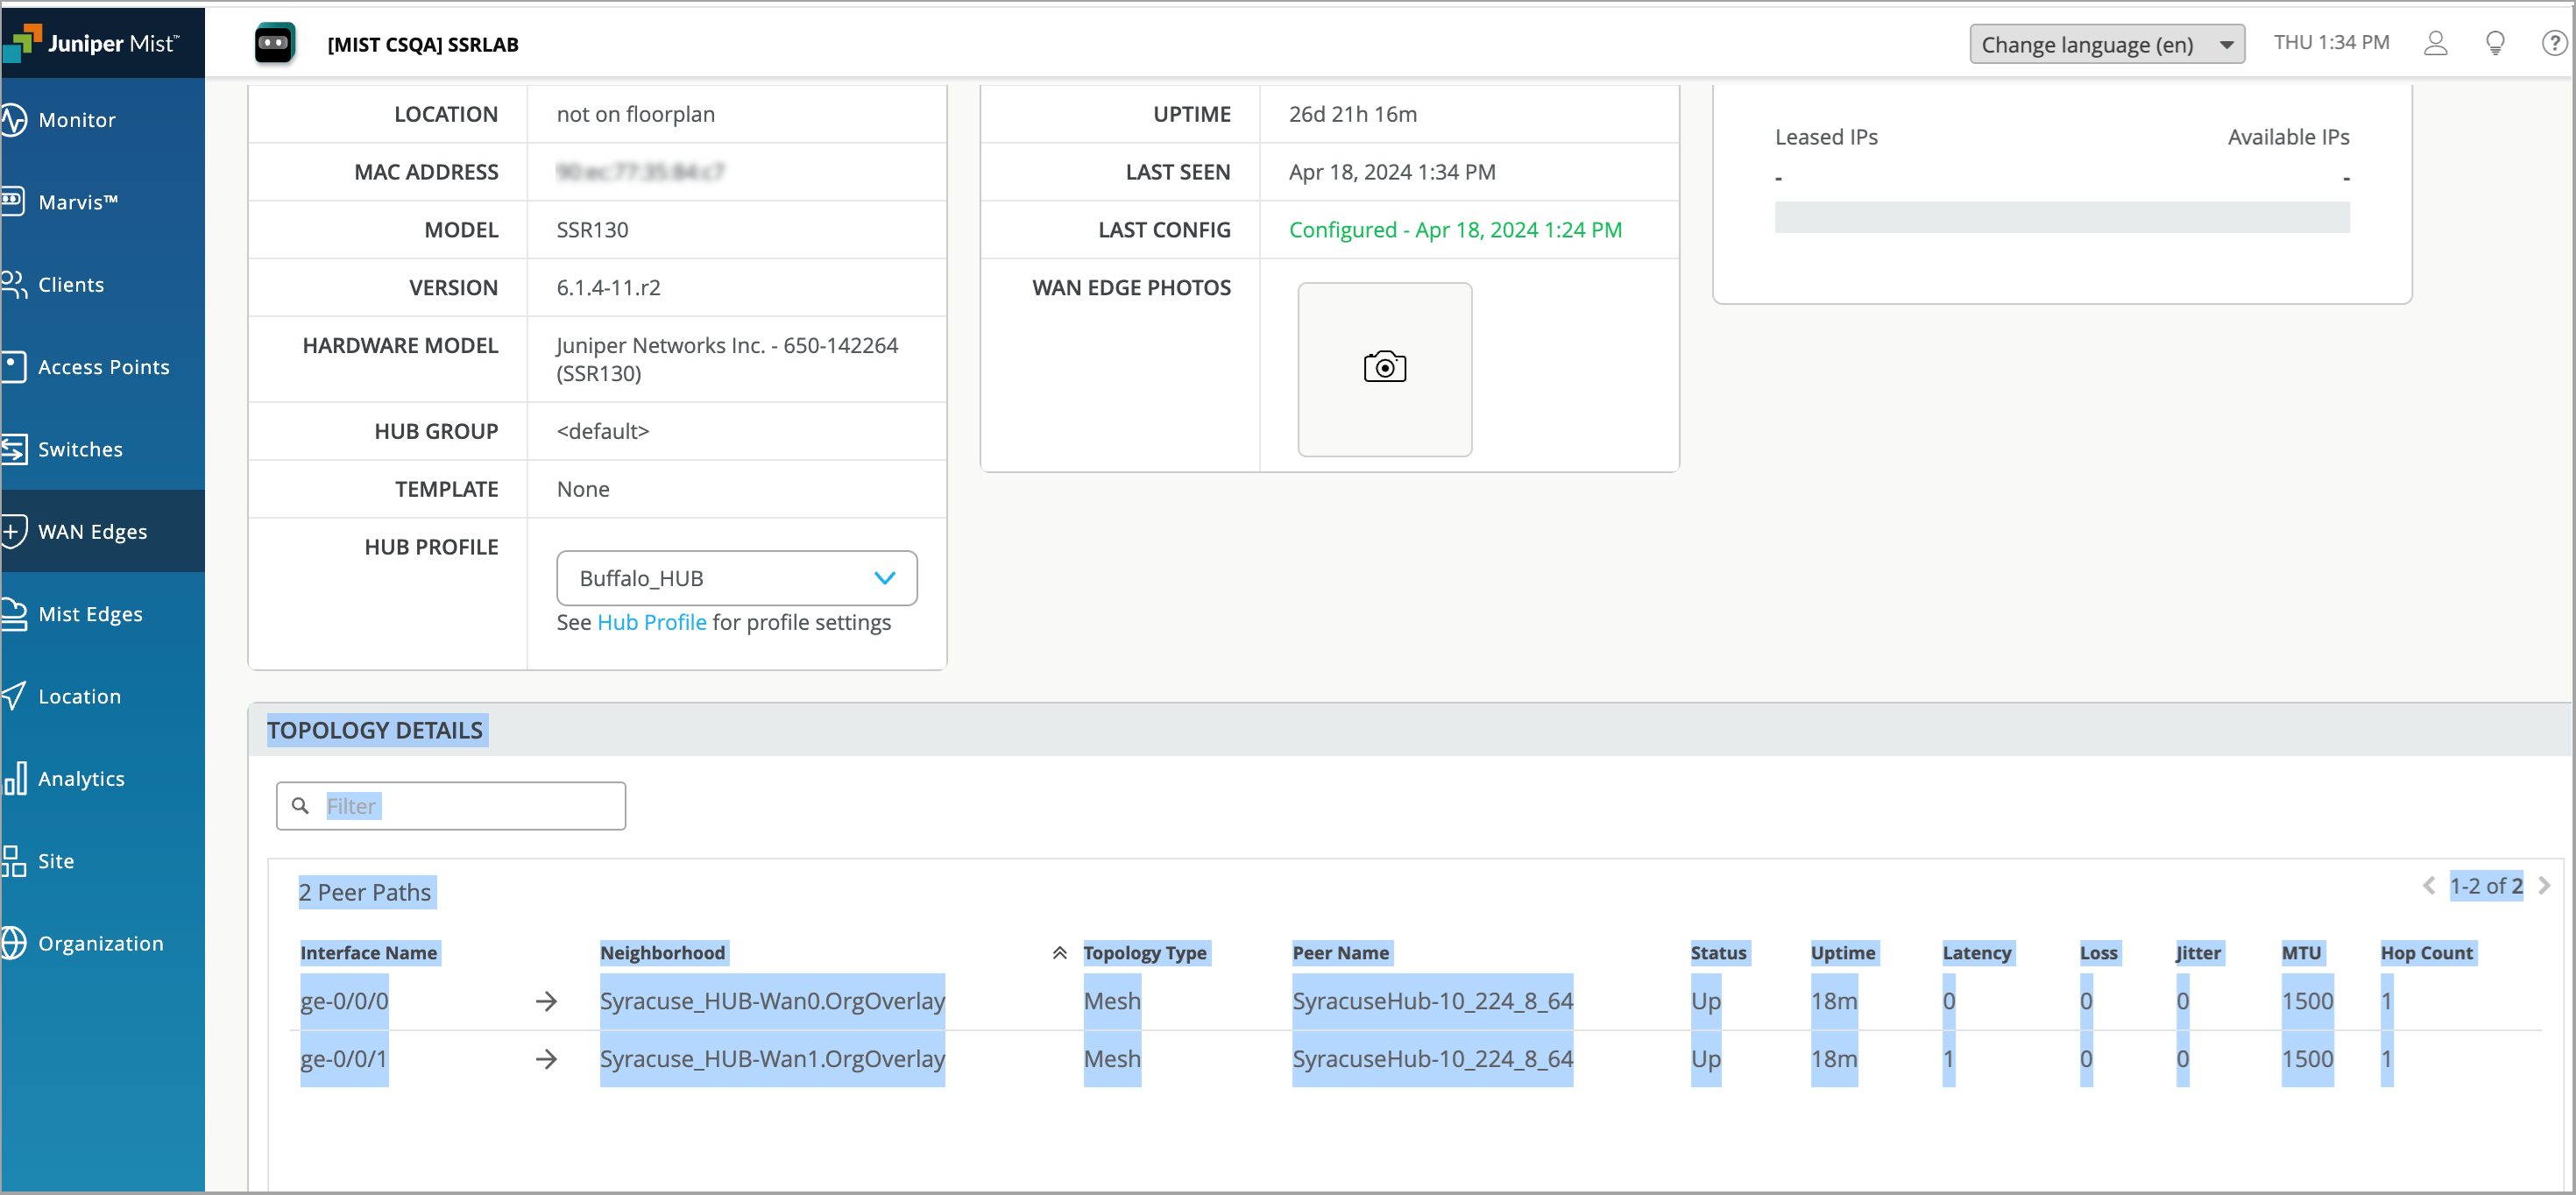Screen dimensions: 2576x1195
Task: Open Access Points section
Action: [x=103, y=366]
